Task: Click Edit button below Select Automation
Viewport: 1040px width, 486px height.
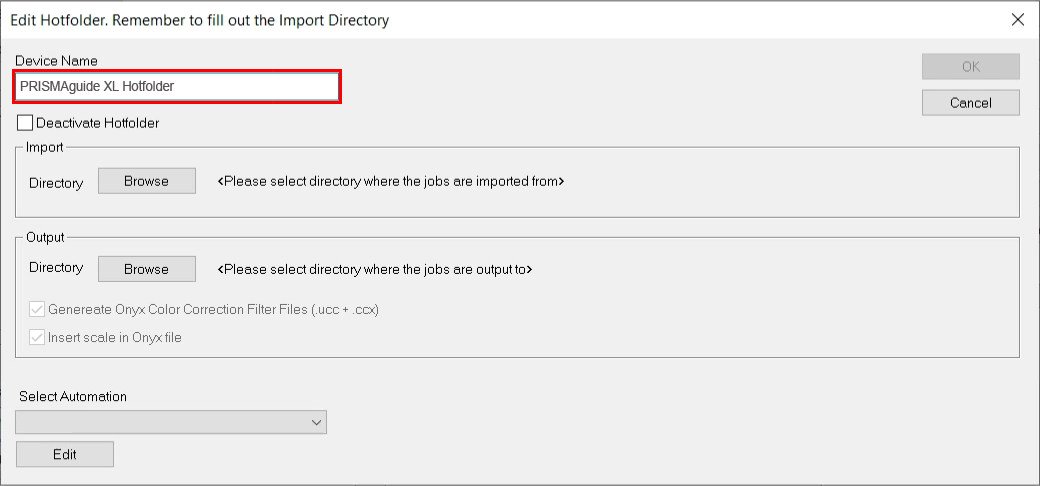Action: pos(65,454)
